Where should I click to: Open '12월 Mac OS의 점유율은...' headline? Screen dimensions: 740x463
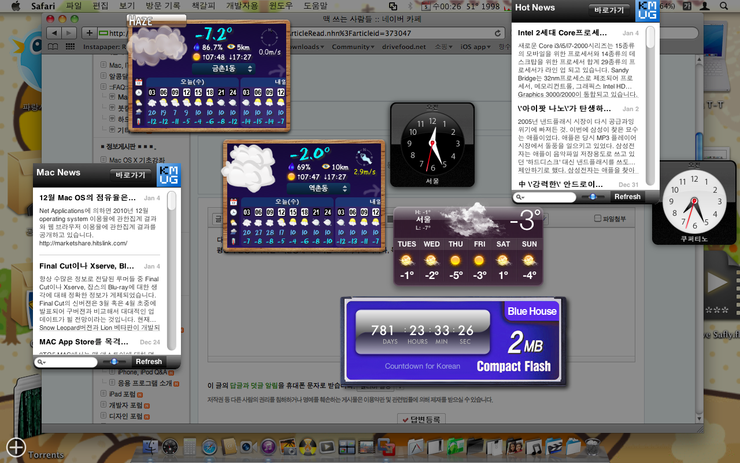point(87,197)
